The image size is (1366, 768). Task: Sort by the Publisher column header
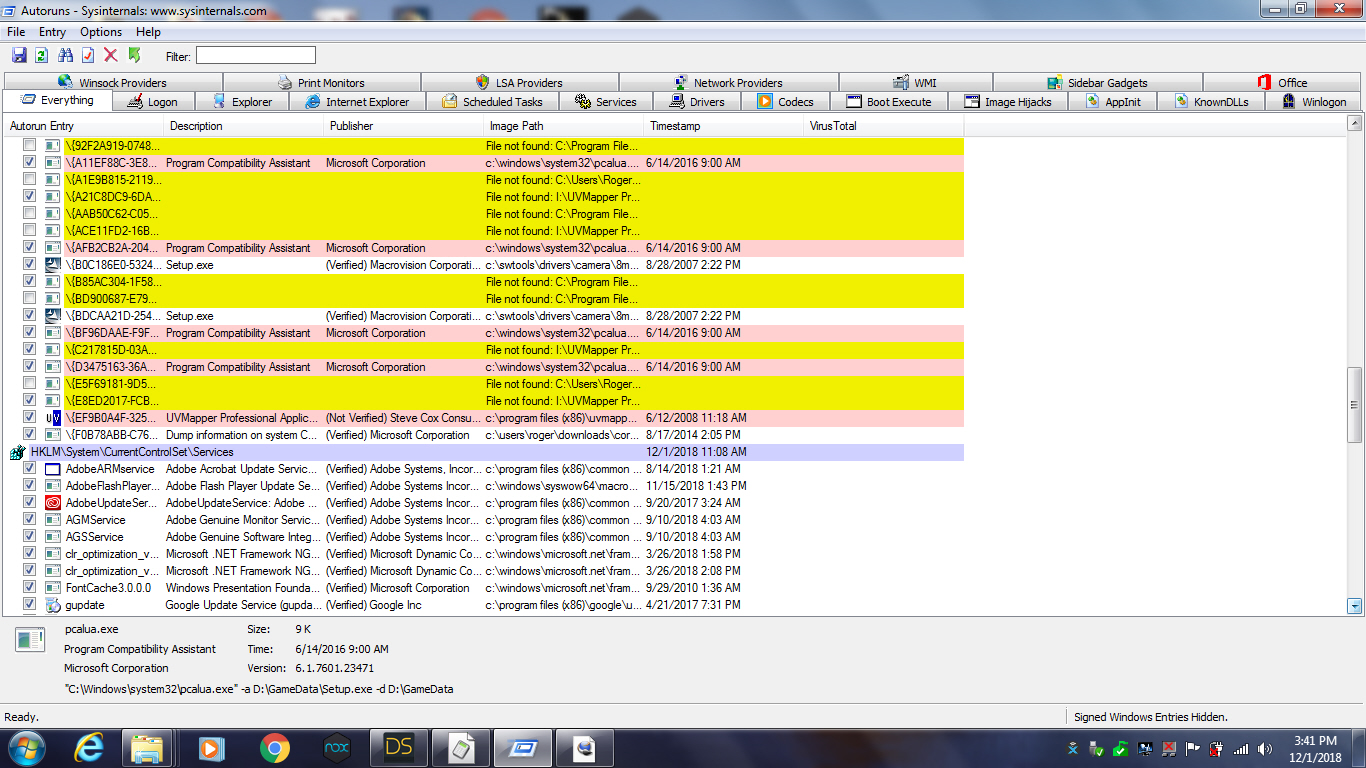[404, 126]
